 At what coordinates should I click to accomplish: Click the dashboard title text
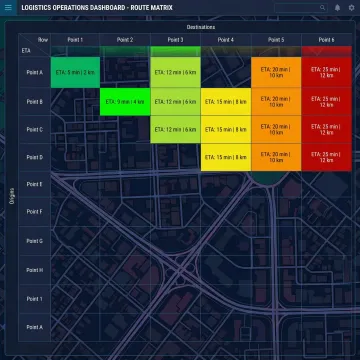coord(97,8)
